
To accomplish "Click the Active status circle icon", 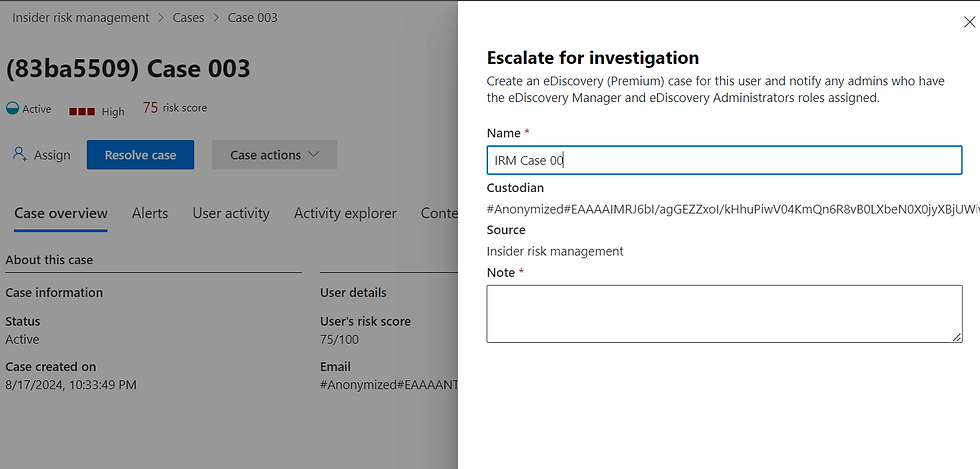I will click(x=12, y=109).
